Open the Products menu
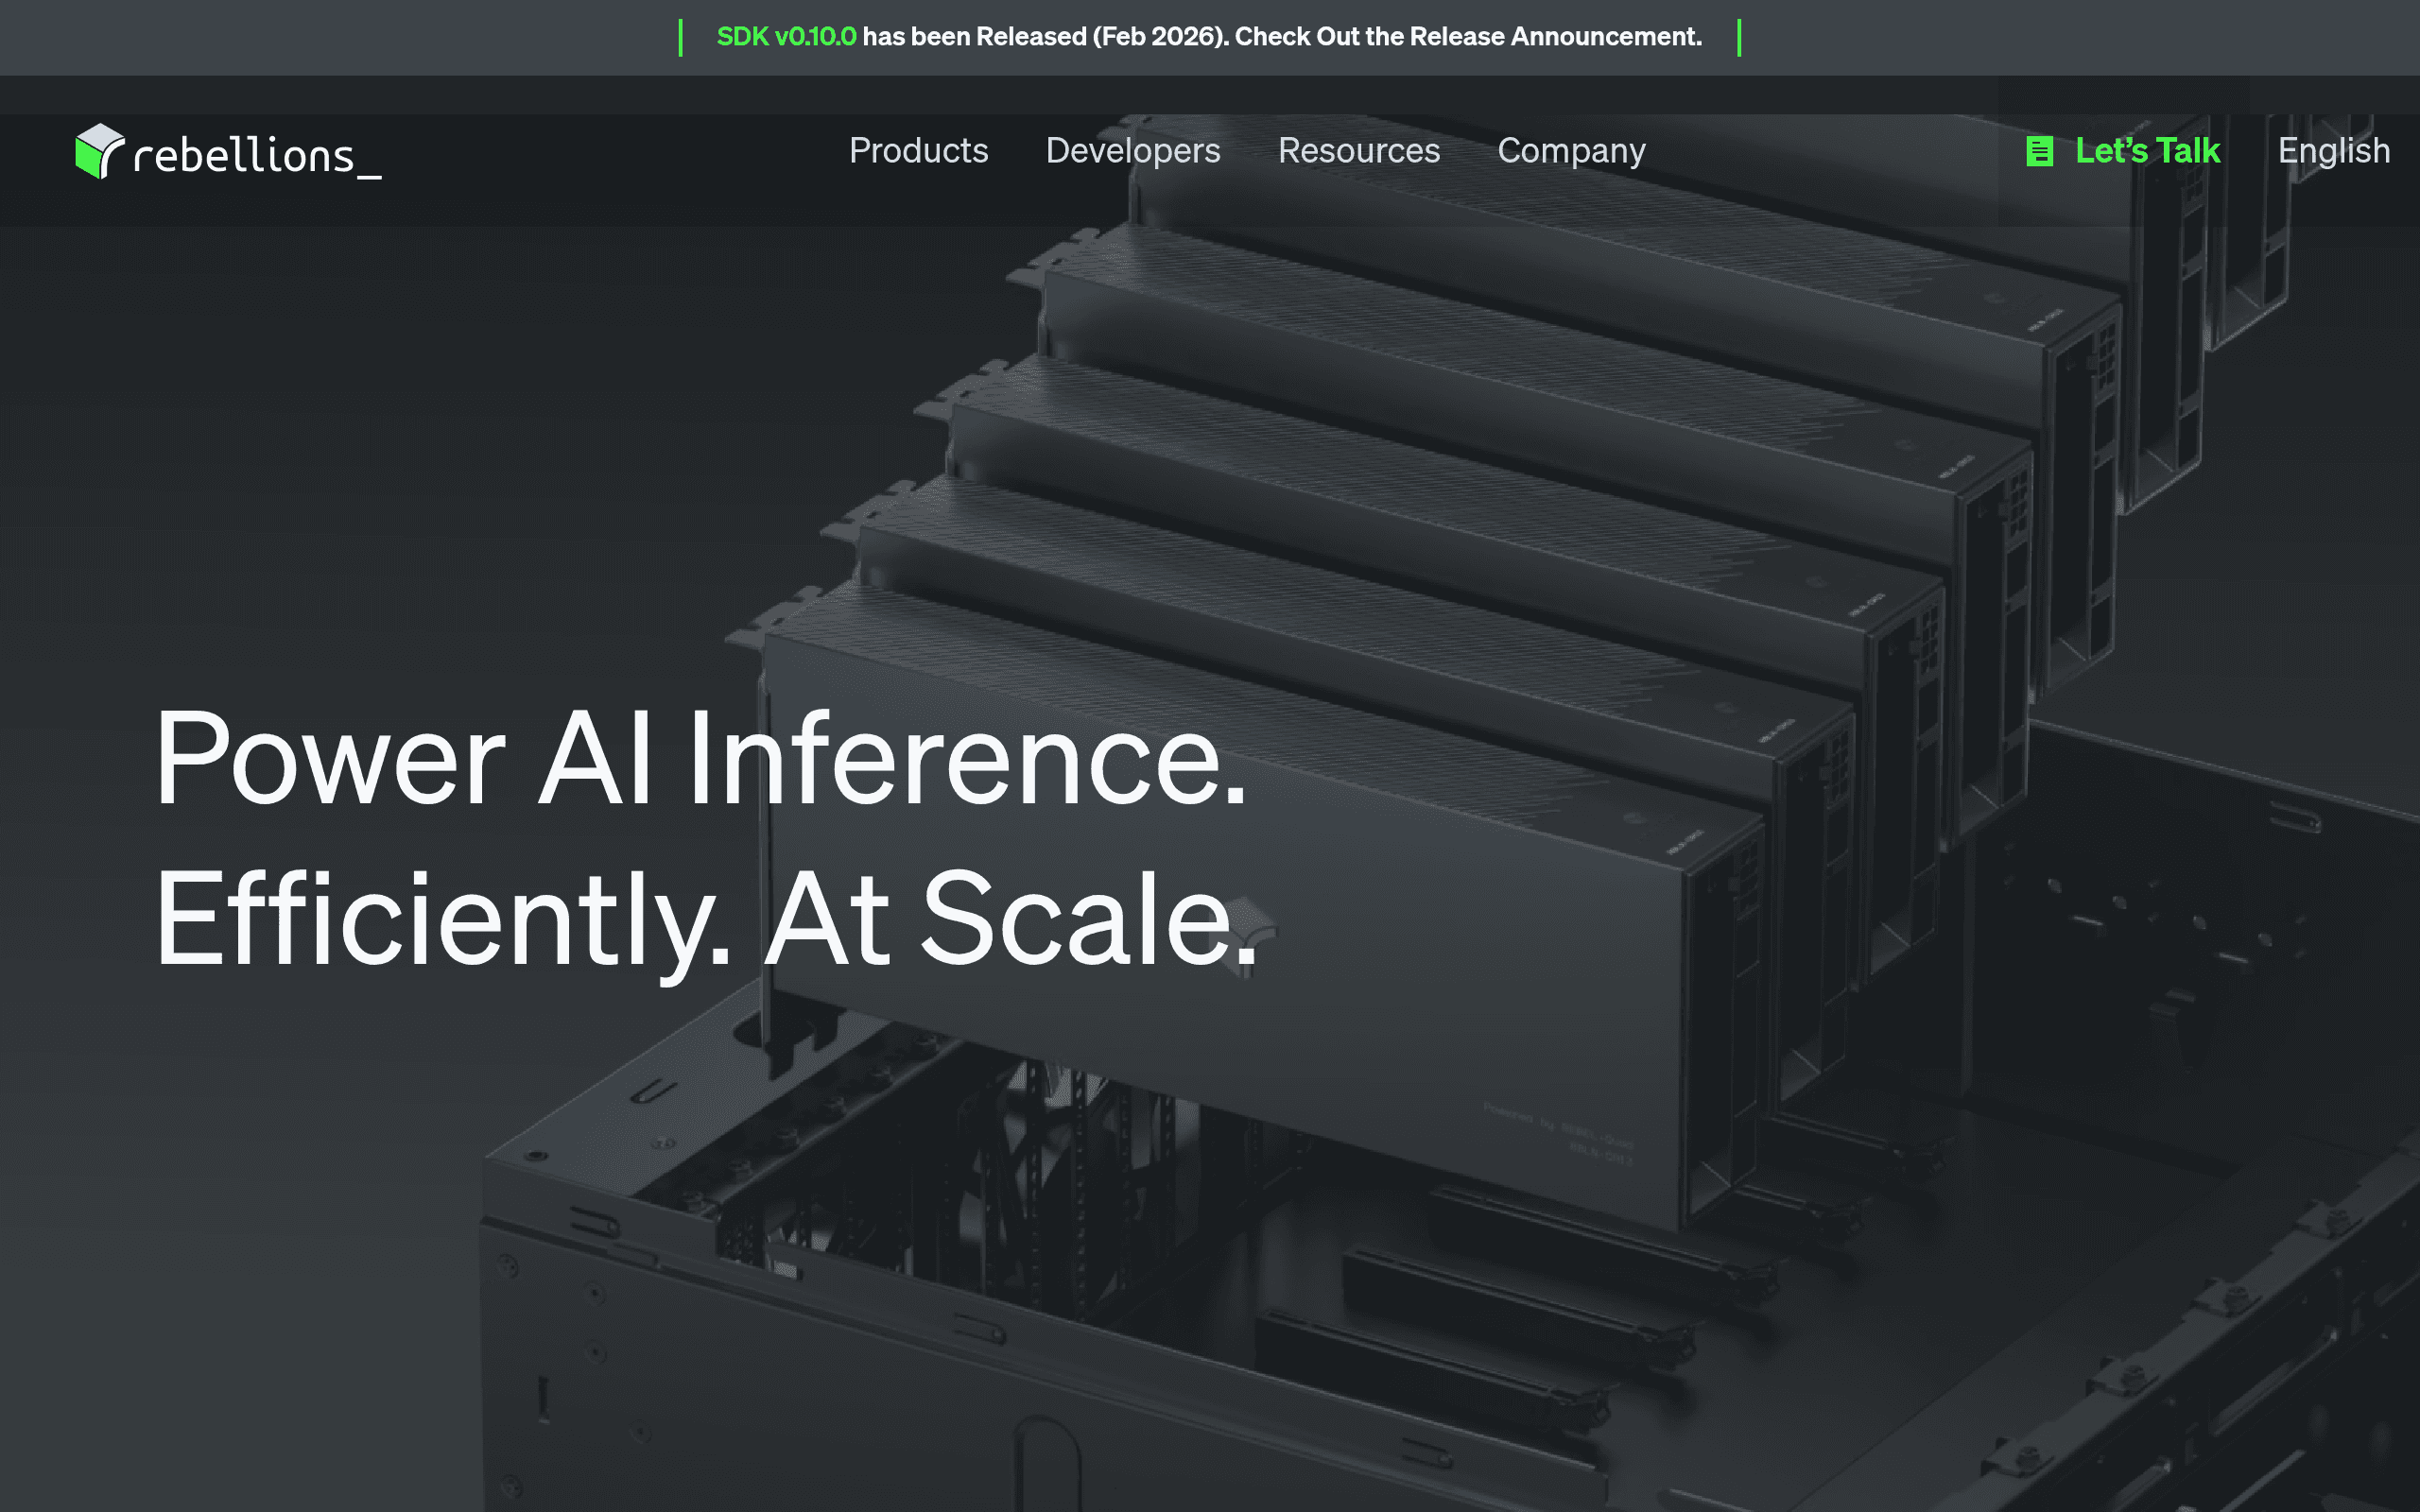 (x=918, y=151)
